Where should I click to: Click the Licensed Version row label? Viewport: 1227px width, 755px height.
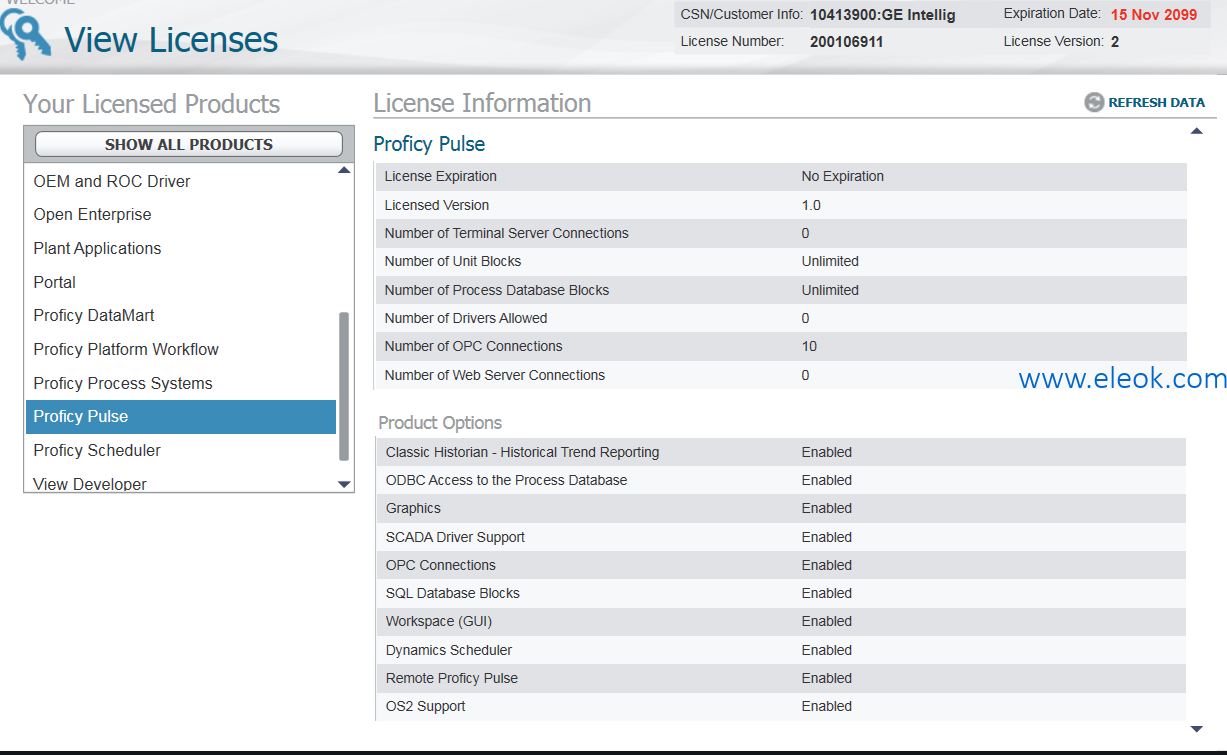click(437, 205)
